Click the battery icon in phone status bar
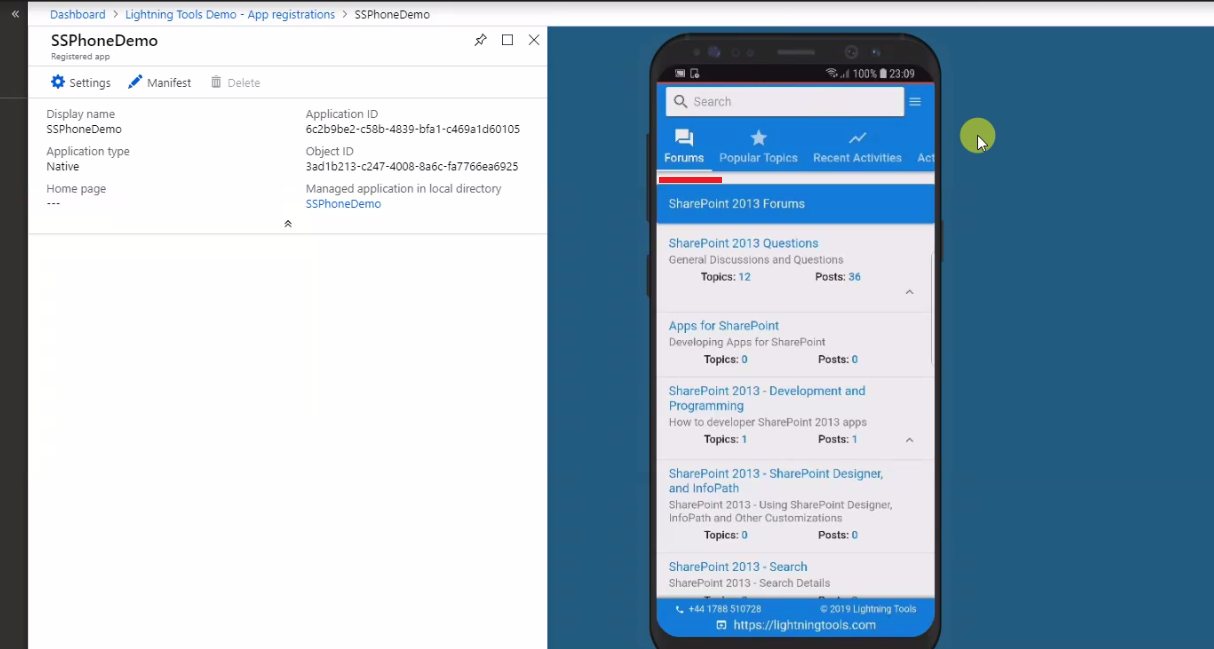Screen dimensions: 1214x649 pos(883,74)
